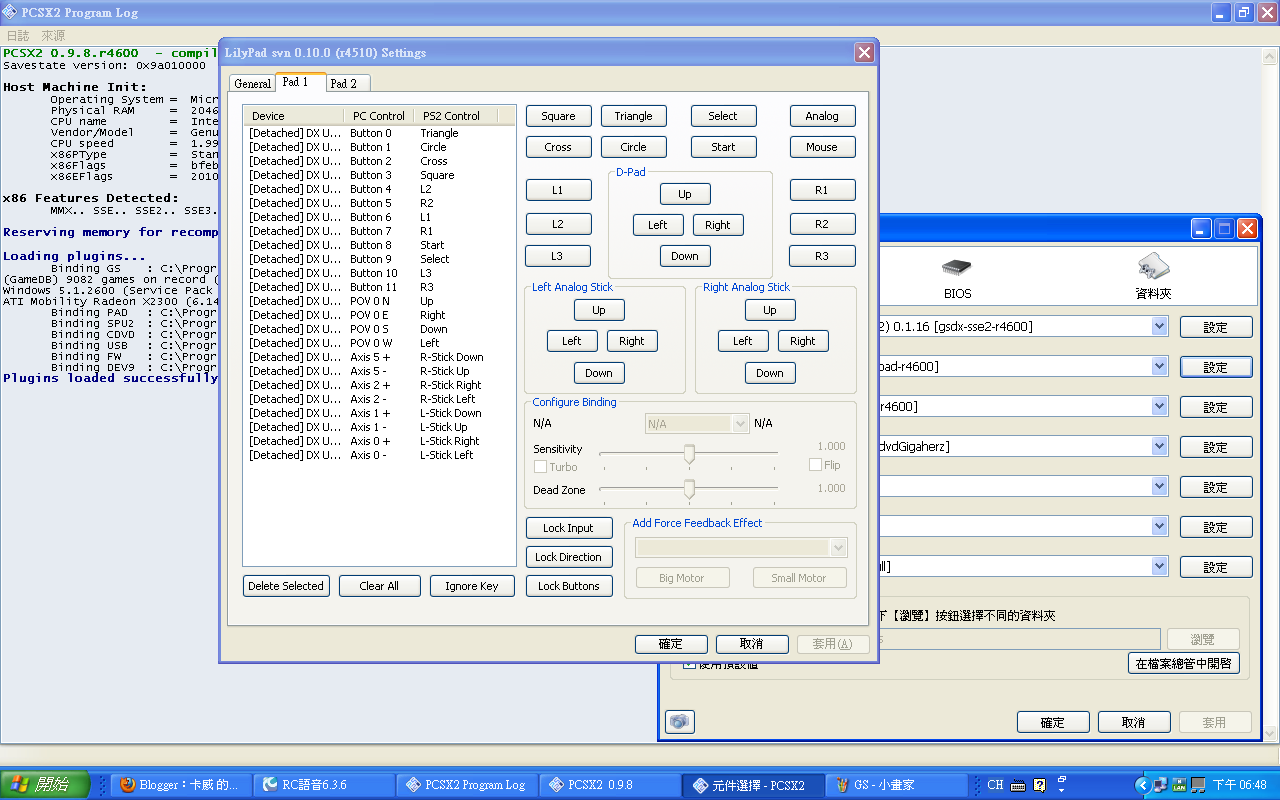Click the Delete Selected button
The height and width of the screenshot is (800, 1280).
[x=286, y=586]
